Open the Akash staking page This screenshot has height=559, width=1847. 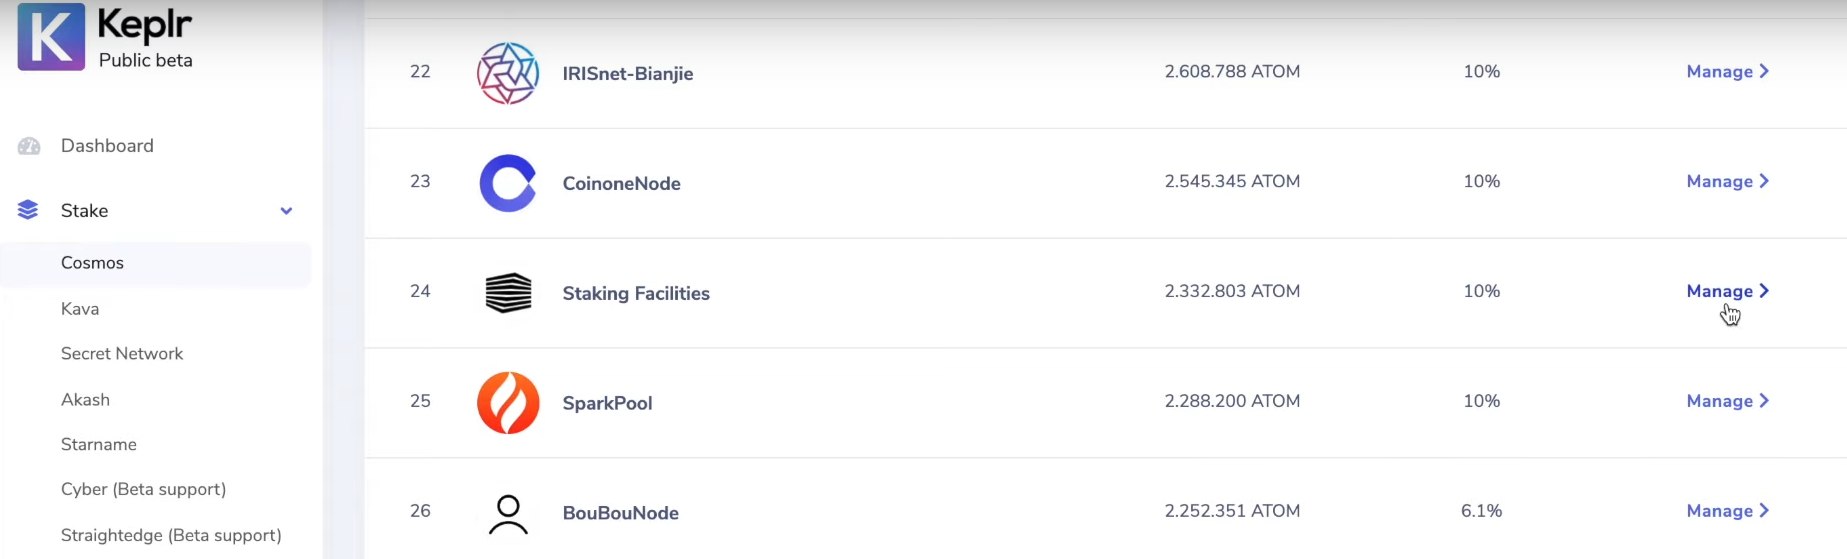coord(85,400)
